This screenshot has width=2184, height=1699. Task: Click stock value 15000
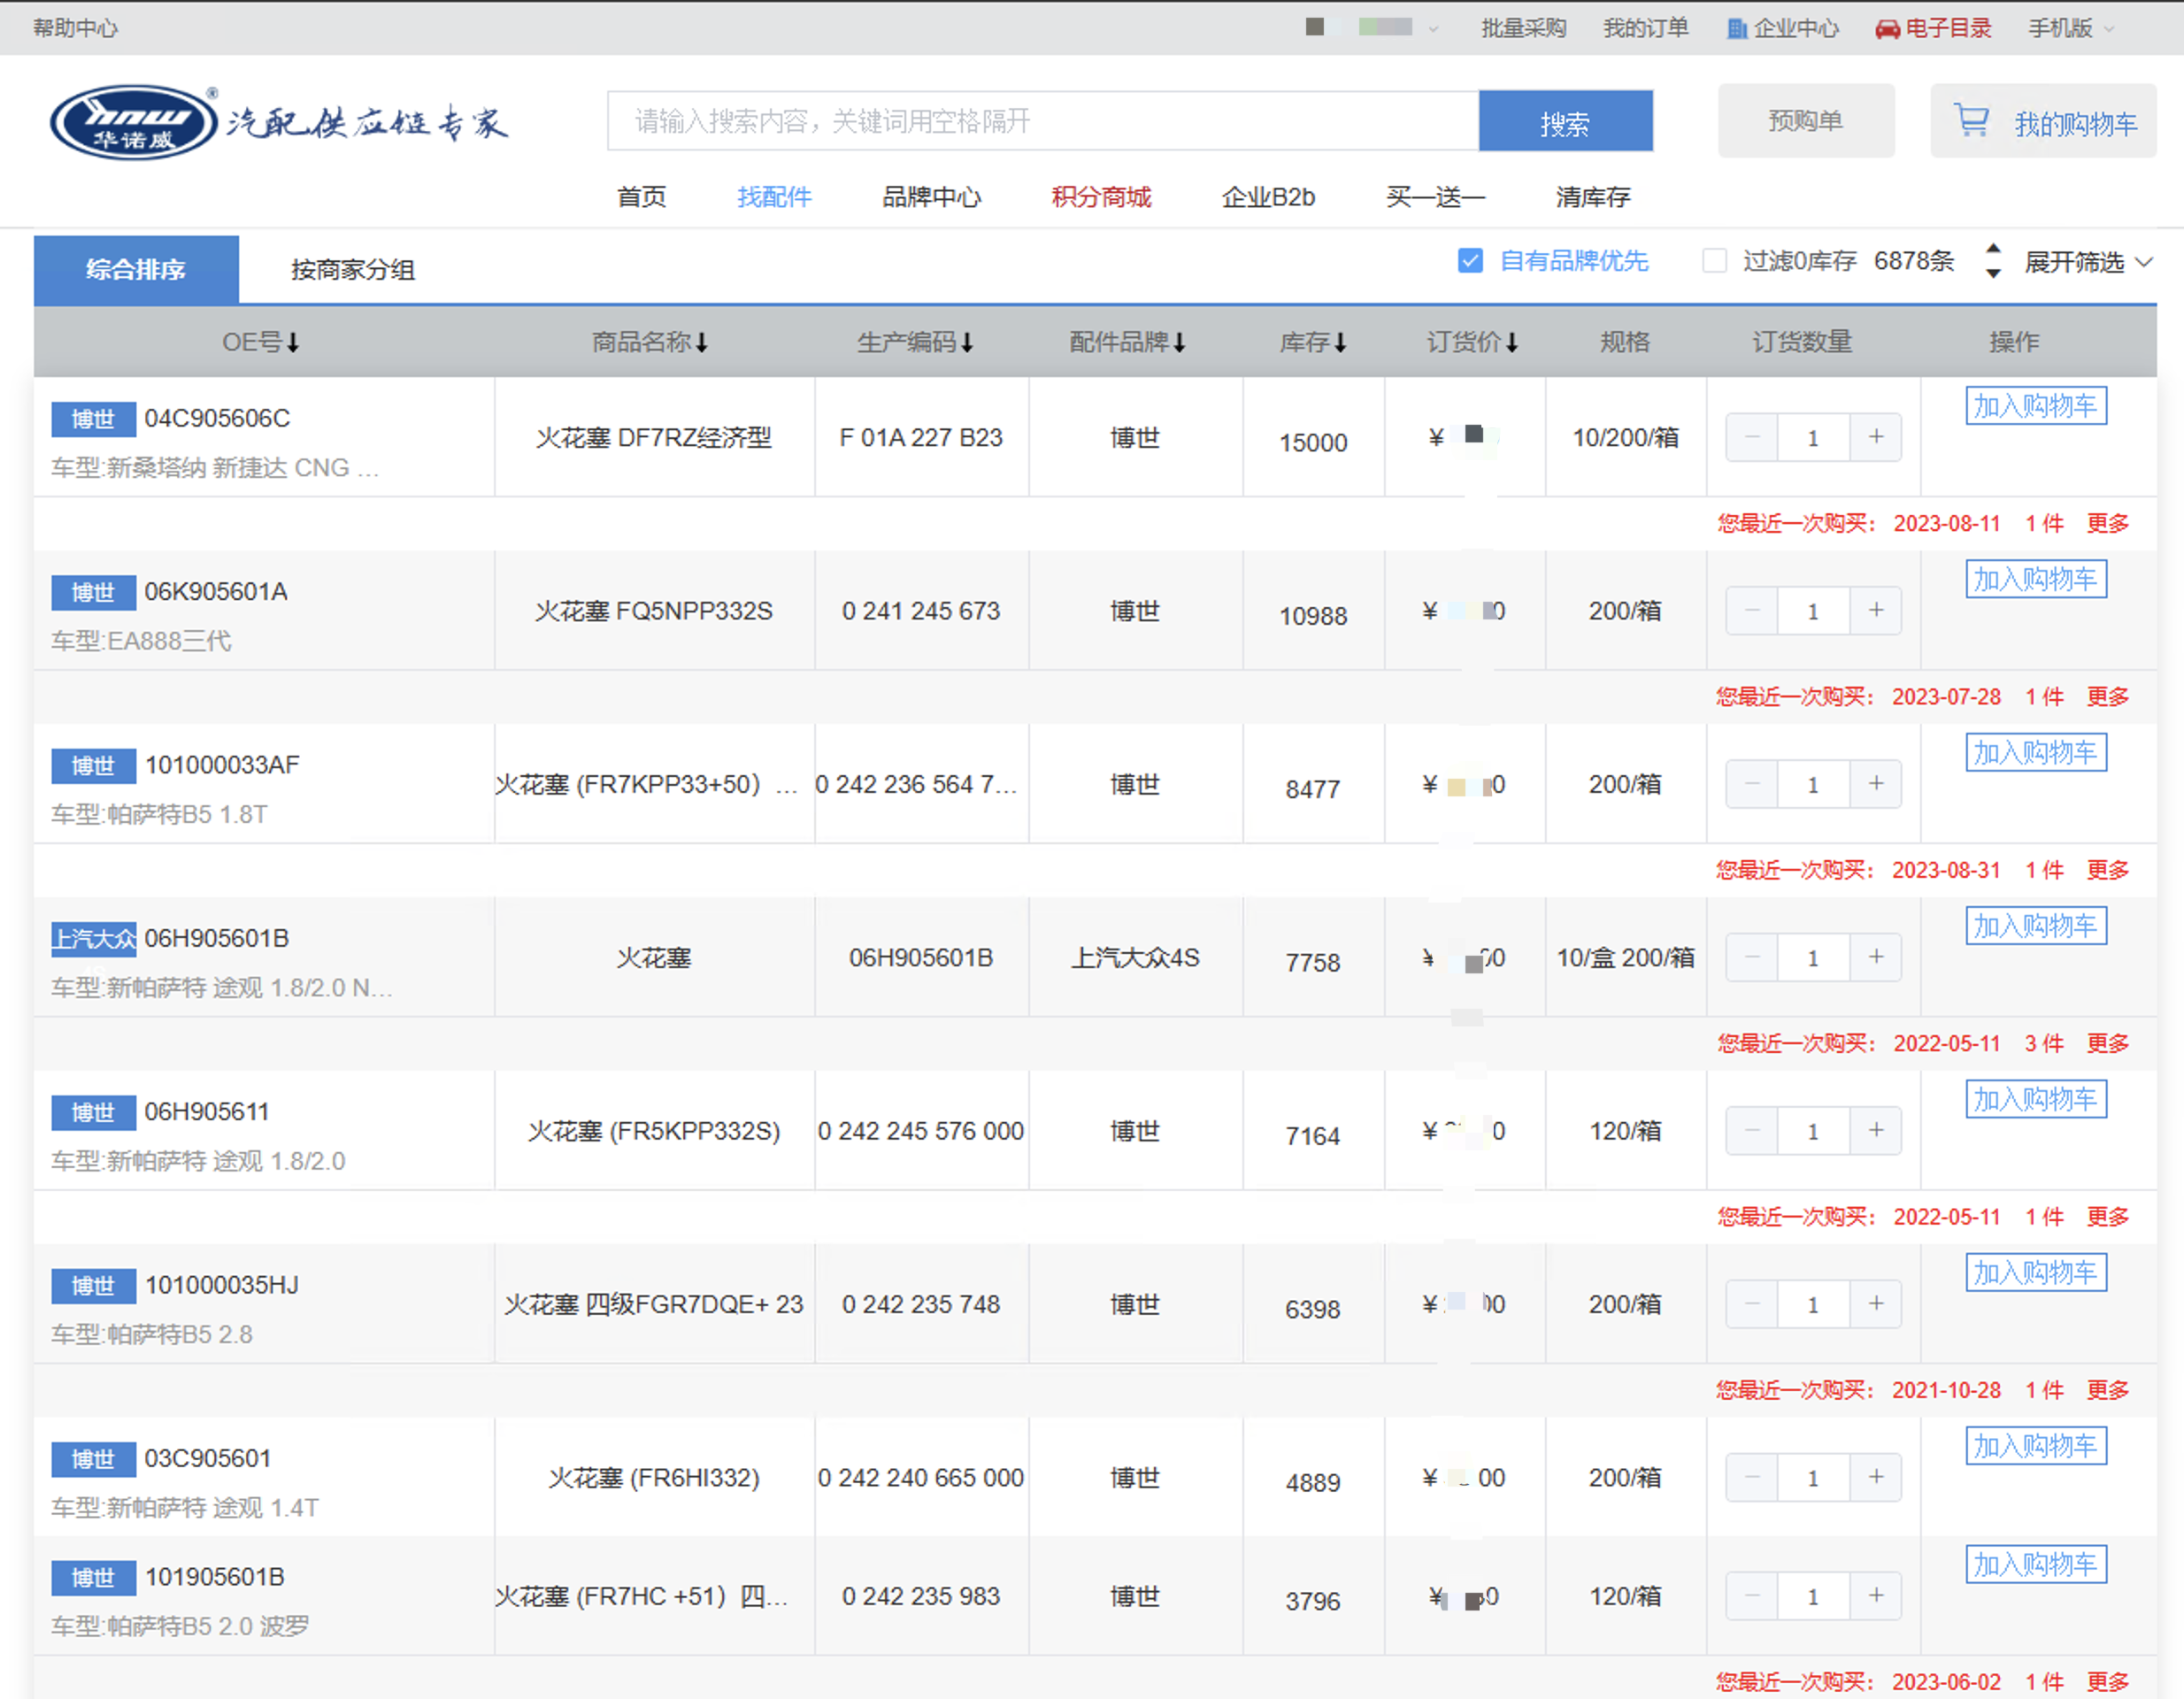click(1313, 442)
